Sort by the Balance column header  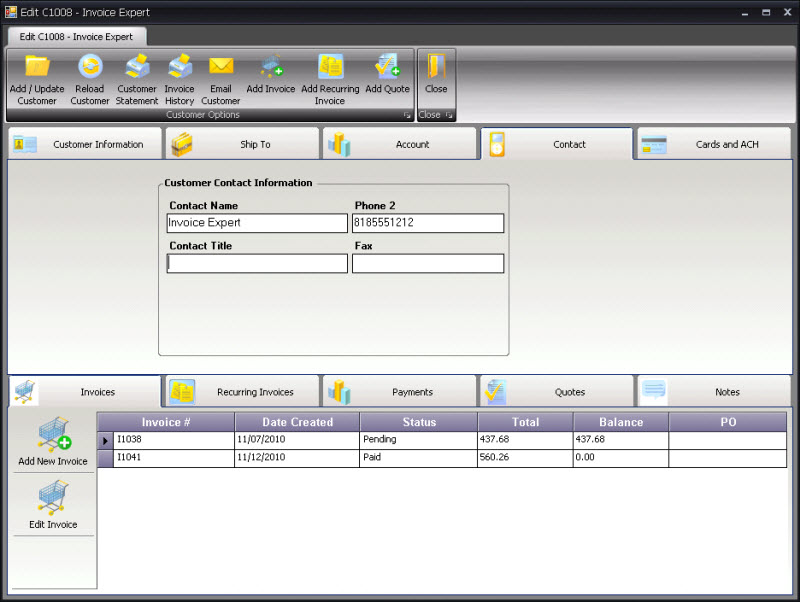pyautogui.click(x=621, y=422)
